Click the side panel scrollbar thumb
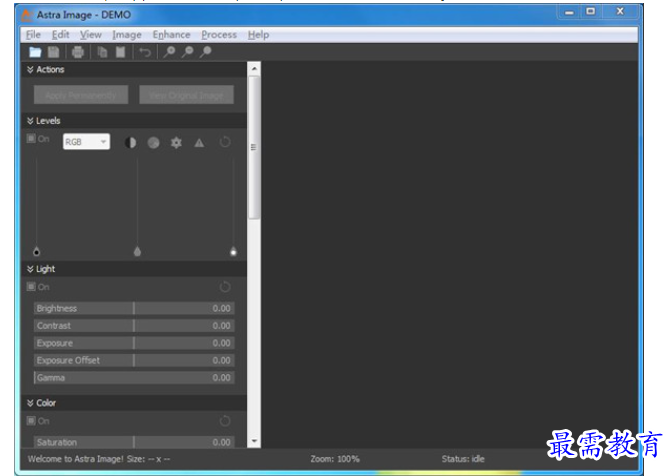The width and height of the screenshot is (671, 476). point(254,148)
